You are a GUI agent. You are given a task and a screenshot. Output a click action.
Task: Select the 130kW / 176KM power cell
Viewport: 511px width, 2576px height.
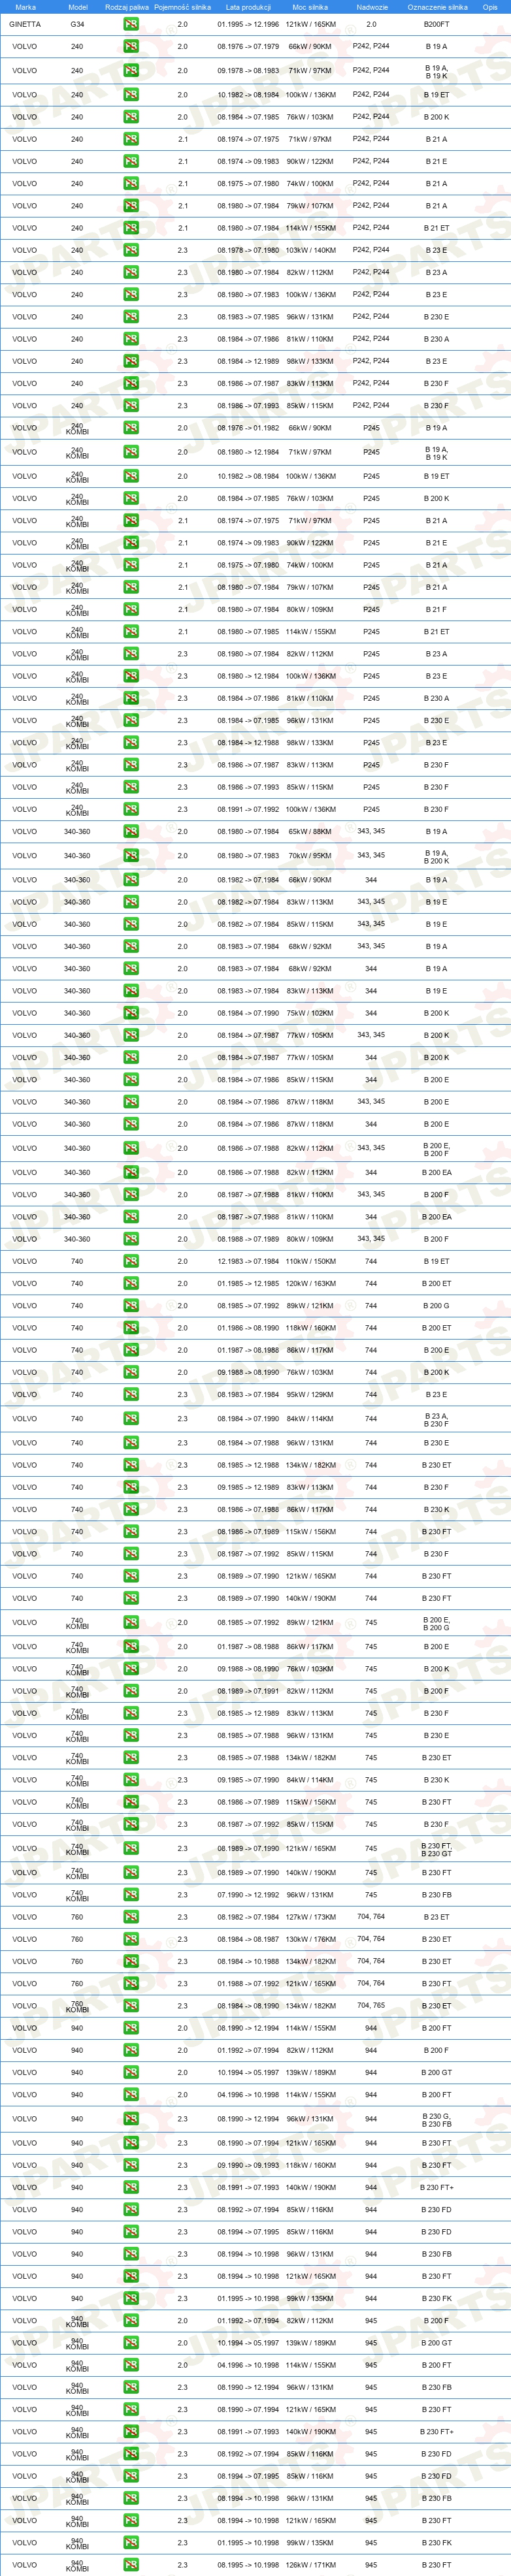point(310,1940)
